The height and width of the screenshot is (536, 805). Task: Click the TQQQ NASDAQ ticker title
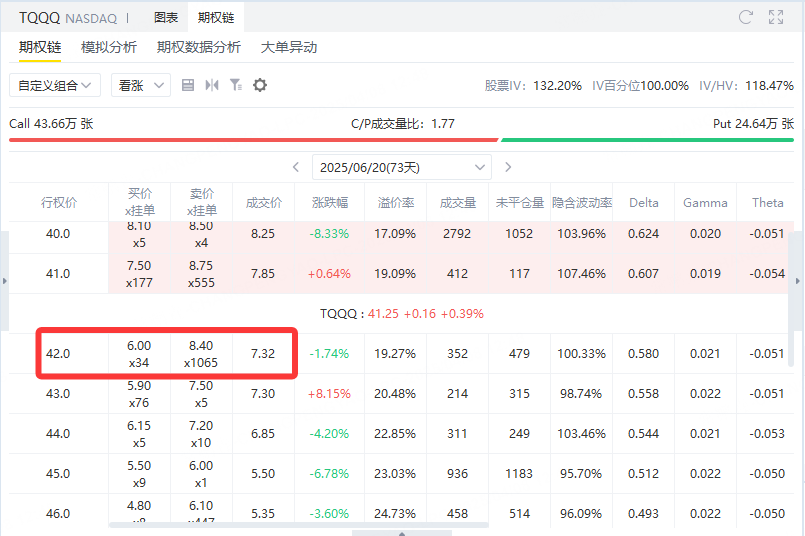[x=68, y=18]
